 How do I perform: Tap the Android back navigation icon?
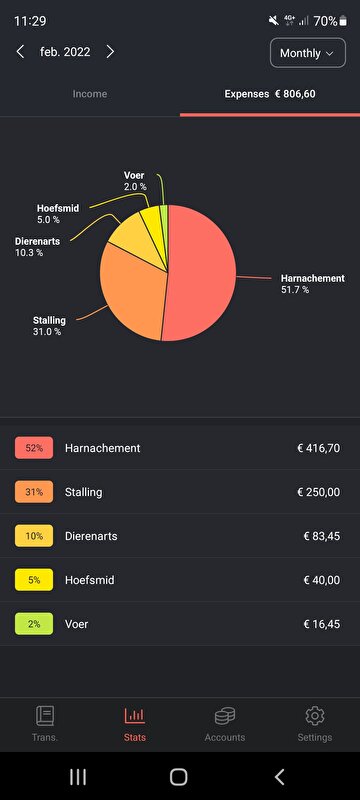[x=279, y=777]
